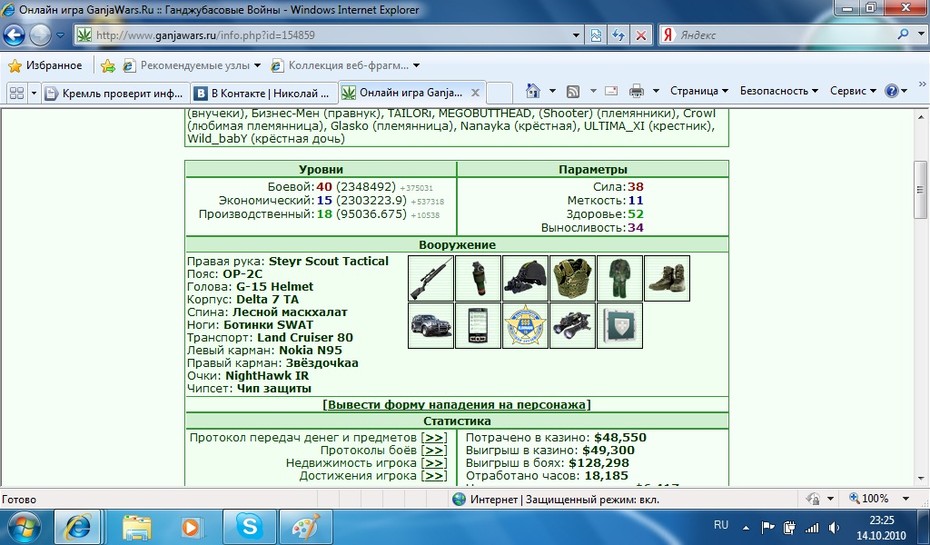Click the star badge item icon
Screen dimensions: 930x545
525,326
